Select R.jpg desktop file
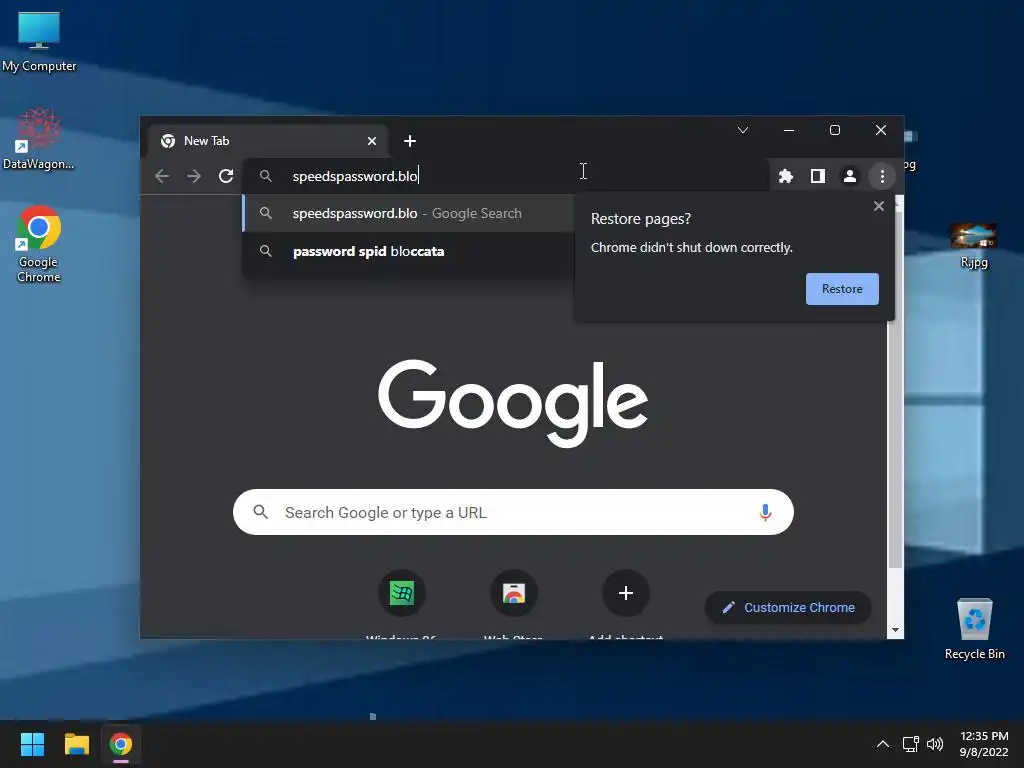Viewport: 1024px width, 768px height. click(x=974, y=246)
